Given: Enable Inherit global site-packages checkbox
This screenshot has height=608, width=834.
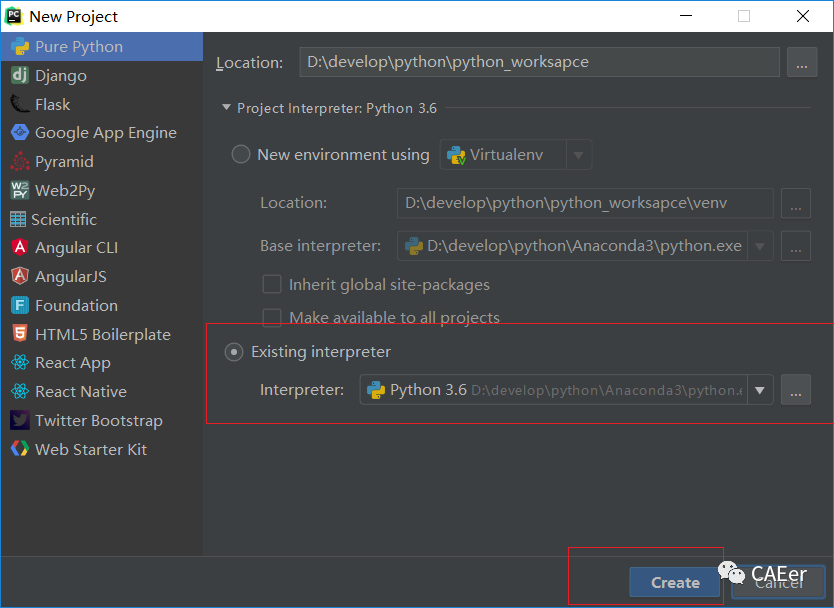Looking at the screenshot, I should (x=272, y=285).
